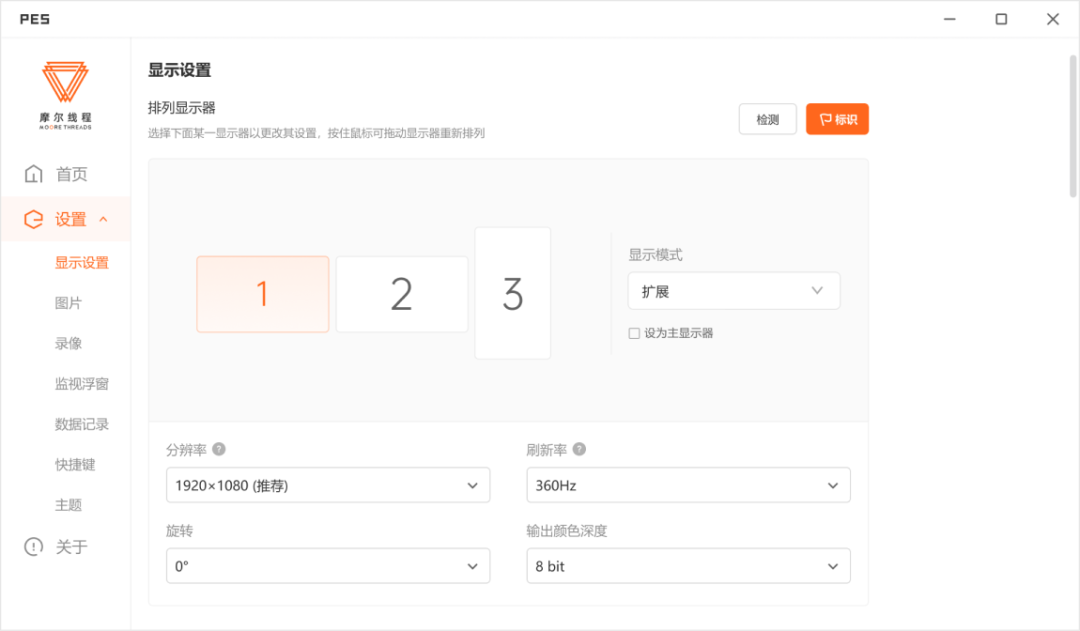Click the 显示设置 page heading
This screenshot has height=631, width=1080.
[179, 70]
